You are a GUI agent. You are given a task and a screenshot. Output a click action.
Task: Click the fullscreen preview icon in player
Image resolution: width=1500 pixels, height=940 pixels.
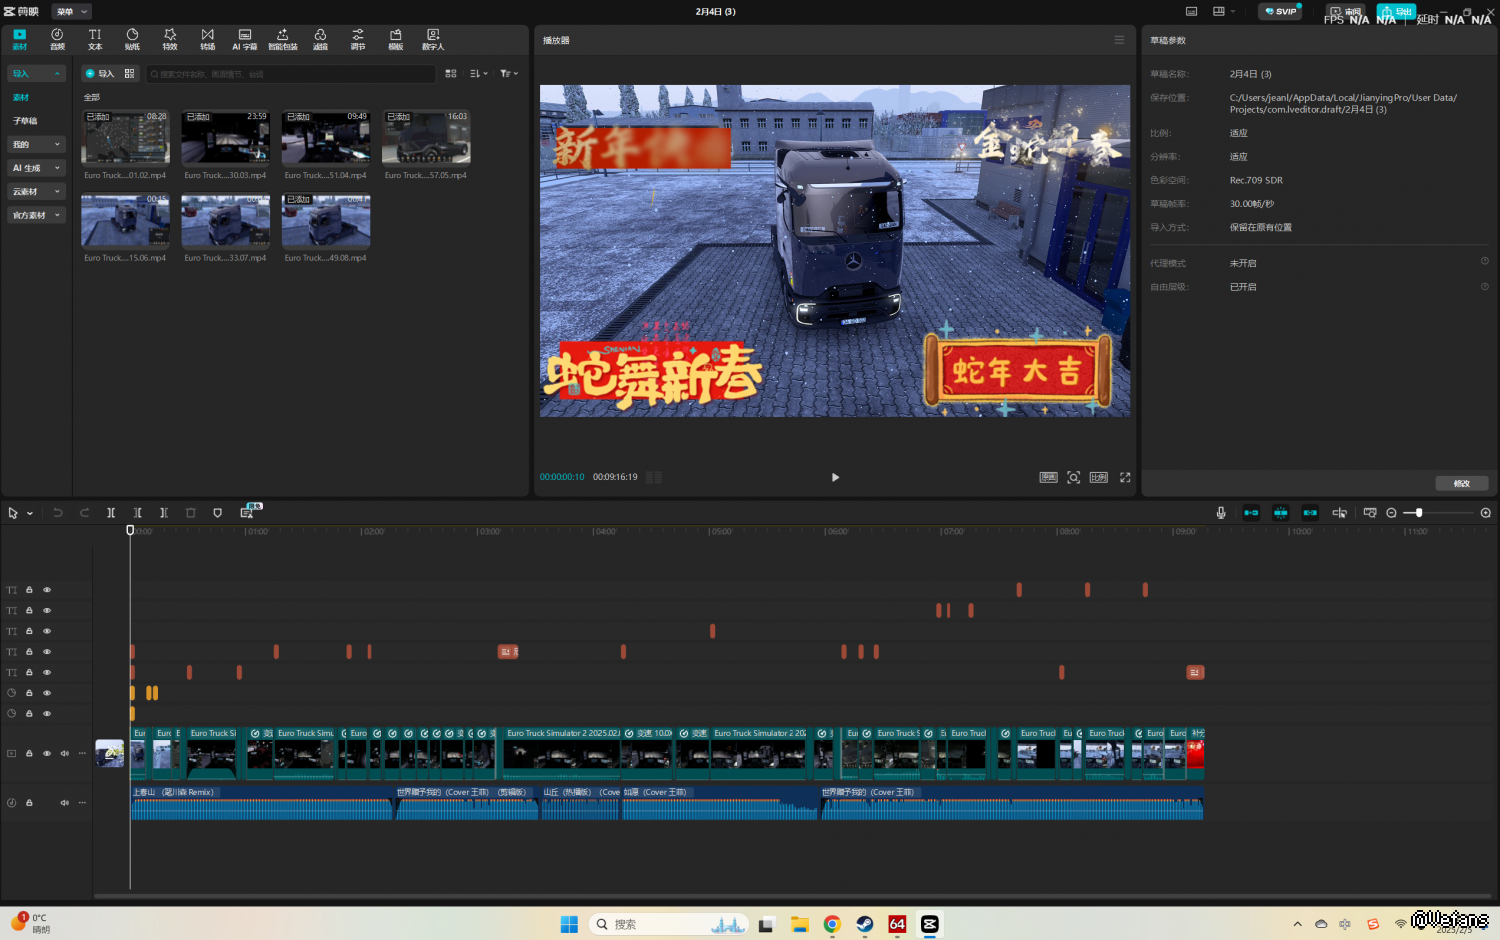point(1125,478)
